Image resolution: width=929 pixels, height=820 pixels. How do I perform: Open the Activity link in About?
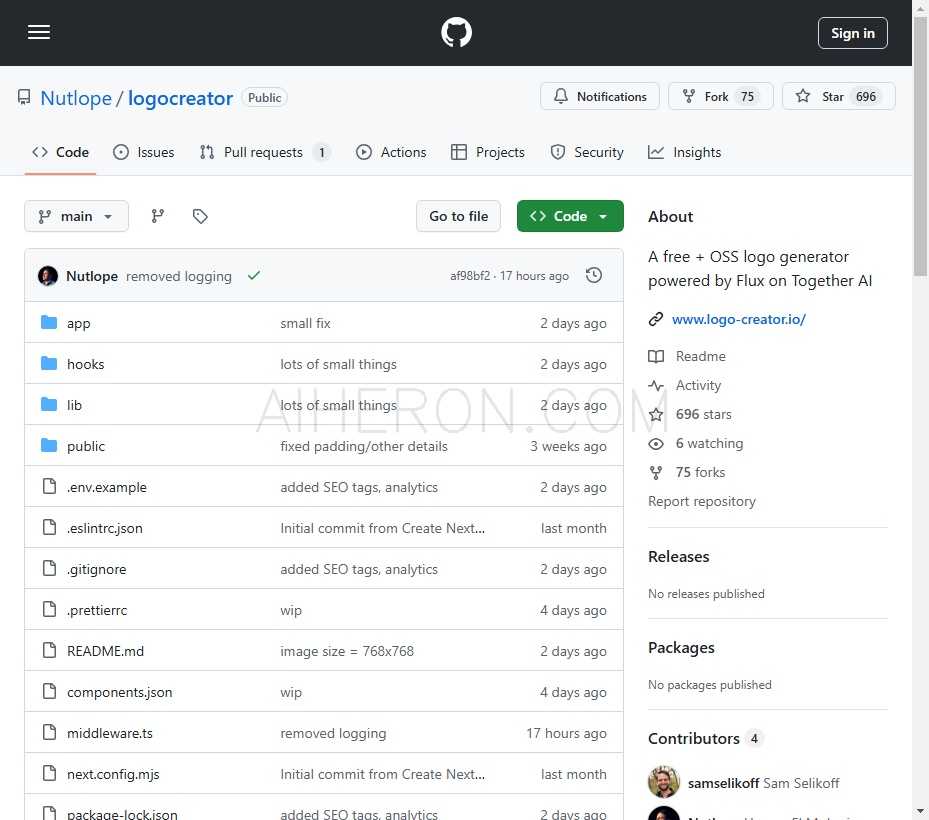coord(698,385)
